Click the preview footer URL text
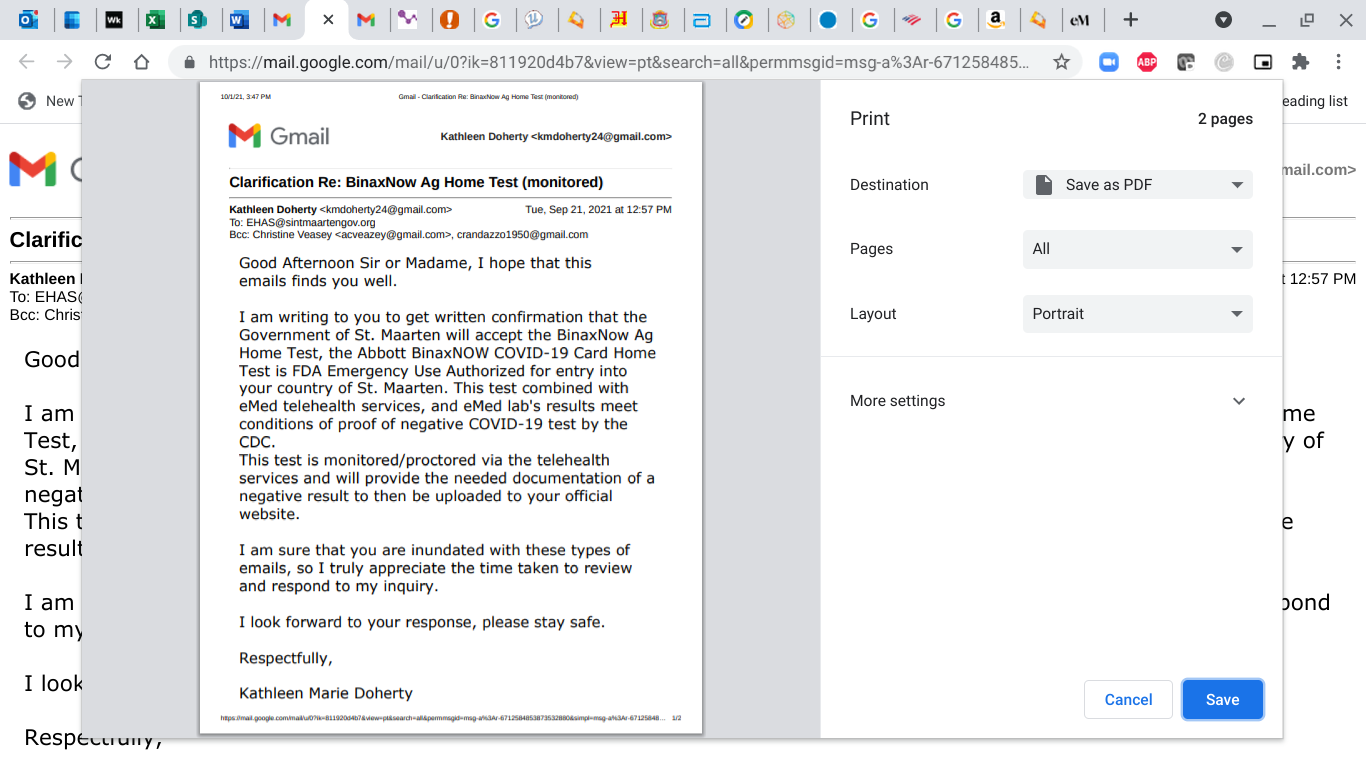 [442, 718]
